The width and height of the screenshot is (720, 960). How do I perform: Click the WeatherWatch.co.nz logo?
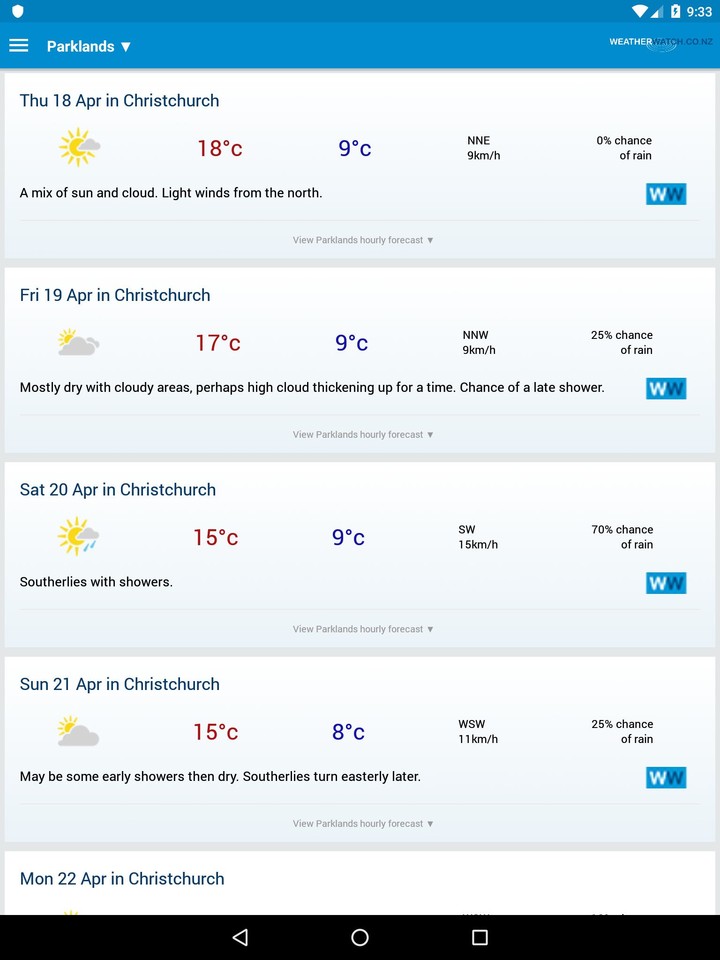pos(660,44)
